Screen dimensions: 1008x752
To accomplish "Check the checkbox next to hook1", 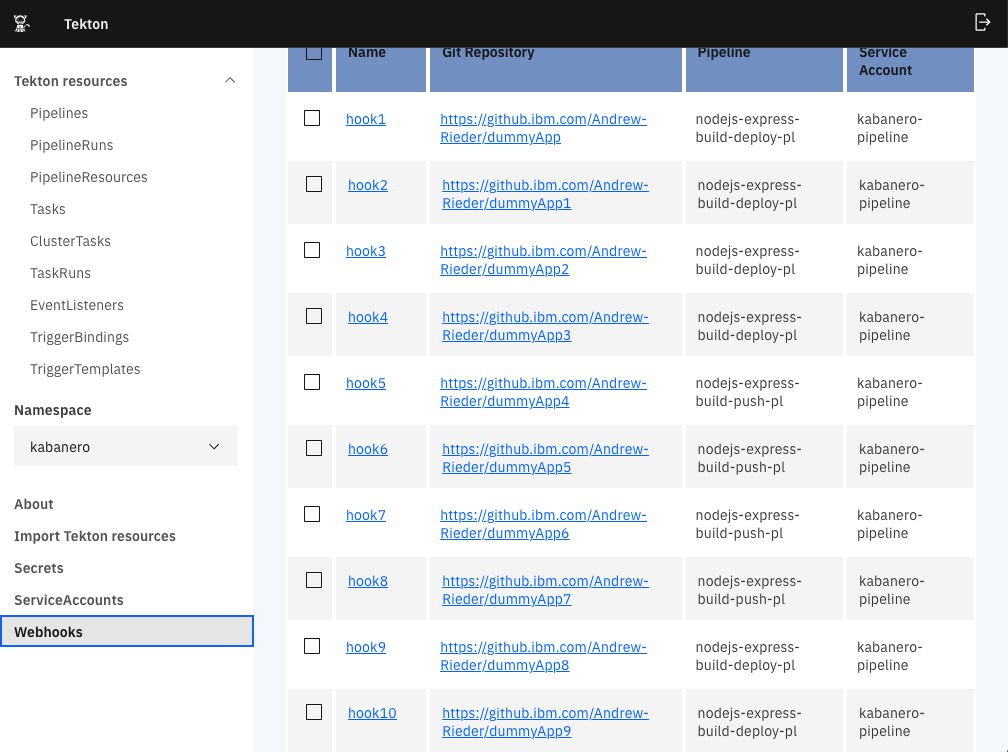I will (x=311, y=117).
